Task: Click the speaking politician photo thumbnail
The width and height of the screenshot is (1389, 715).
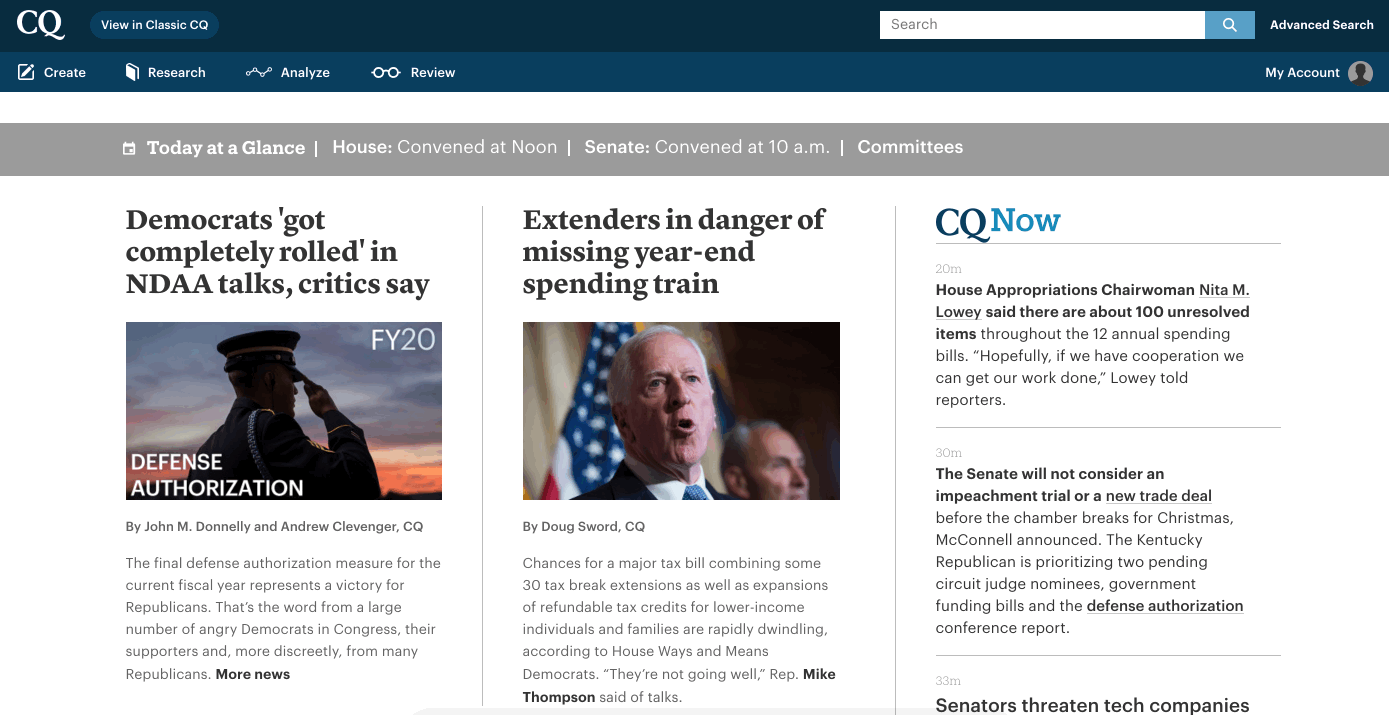Action: 681,411
